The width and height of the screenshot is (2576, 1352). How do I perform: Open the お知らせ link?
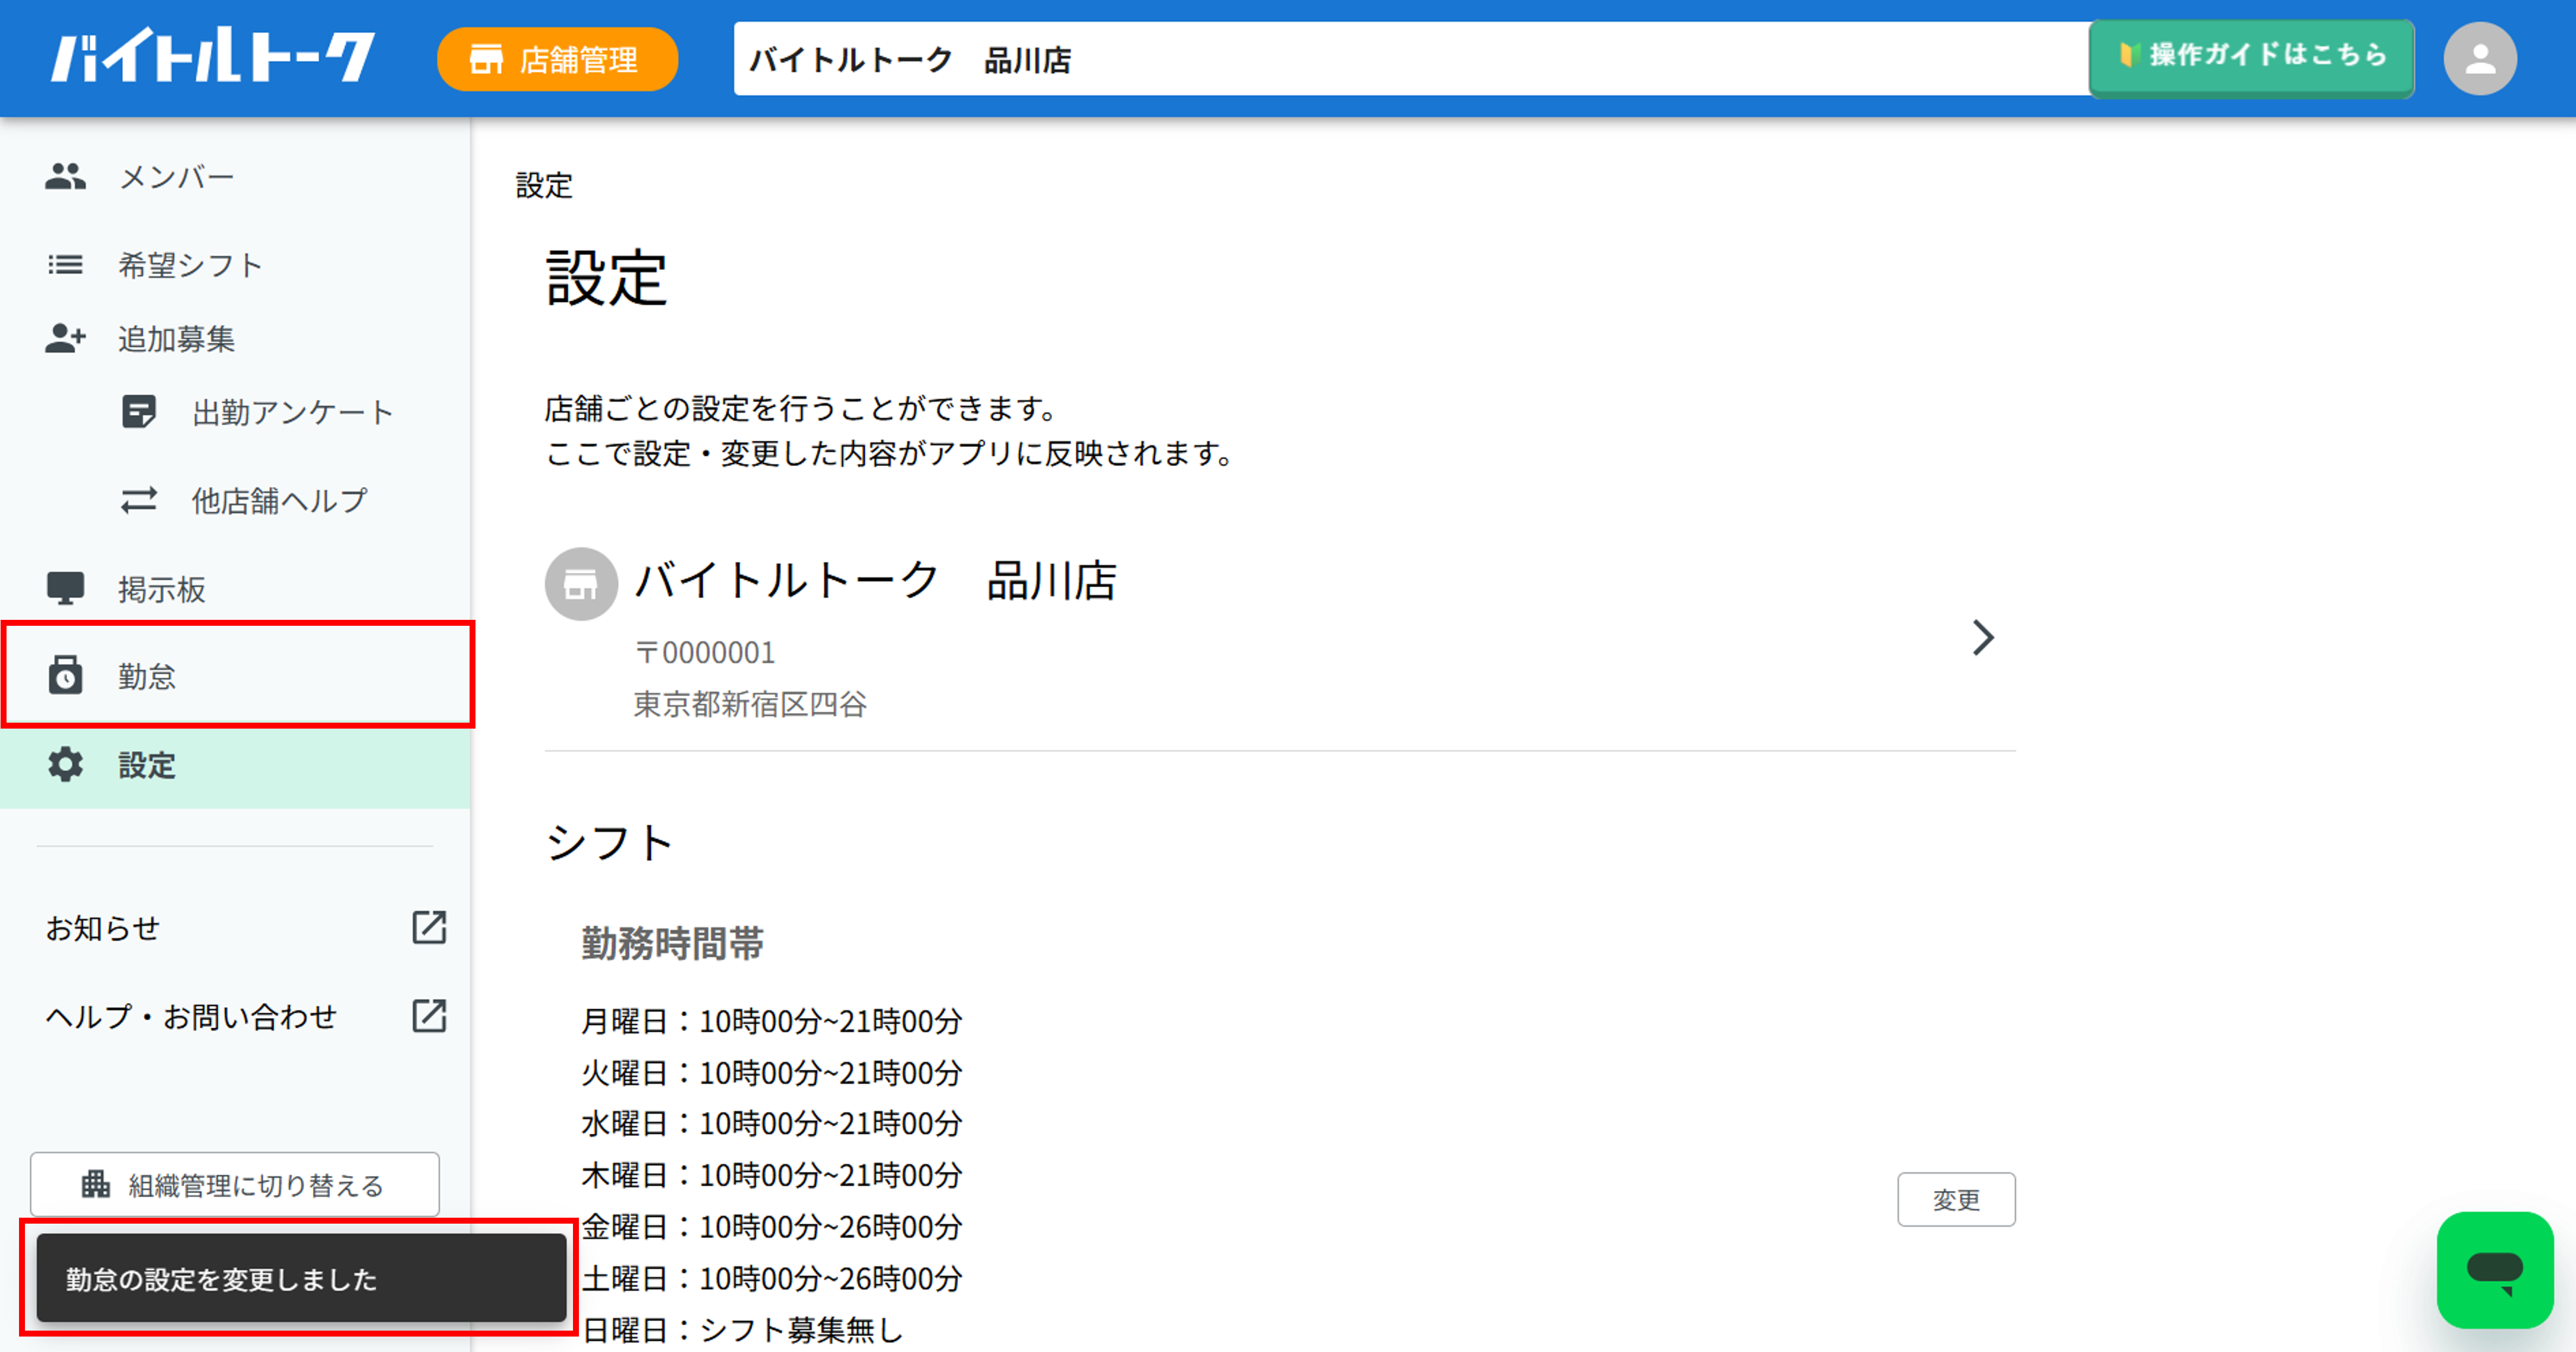[x=102, y=928]
